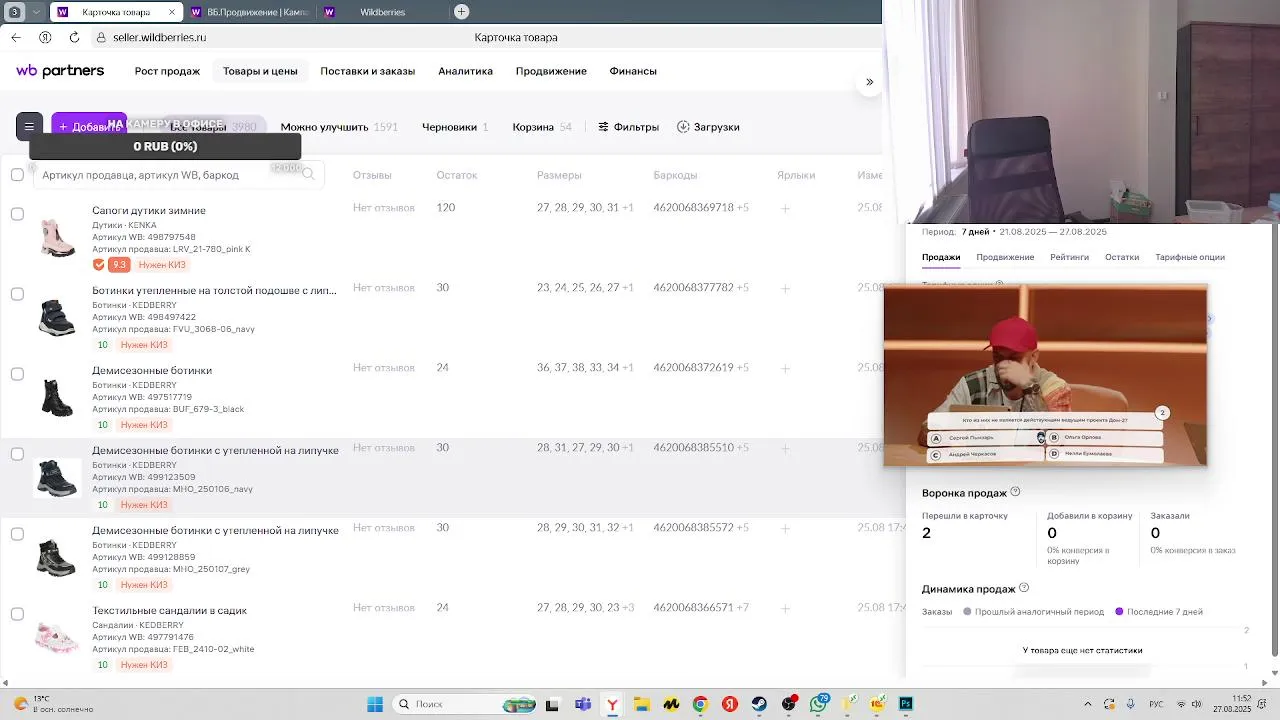1280x720 pixels.
Task: Expand barcodes +5 for 4620068366571
Action: click(742, 608)
